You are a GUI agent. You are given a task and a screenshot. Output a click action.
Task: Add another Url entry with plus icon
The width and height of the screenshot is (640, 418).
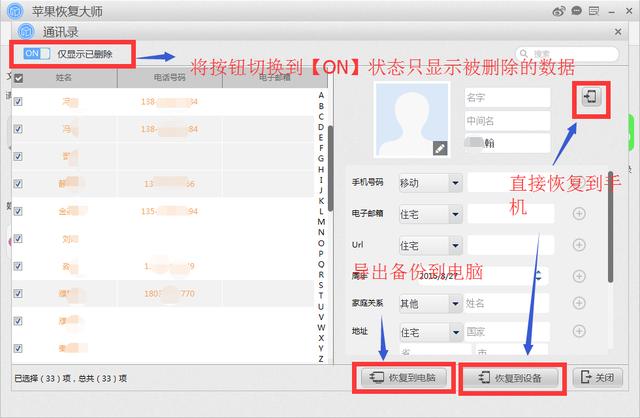point(579,245)
